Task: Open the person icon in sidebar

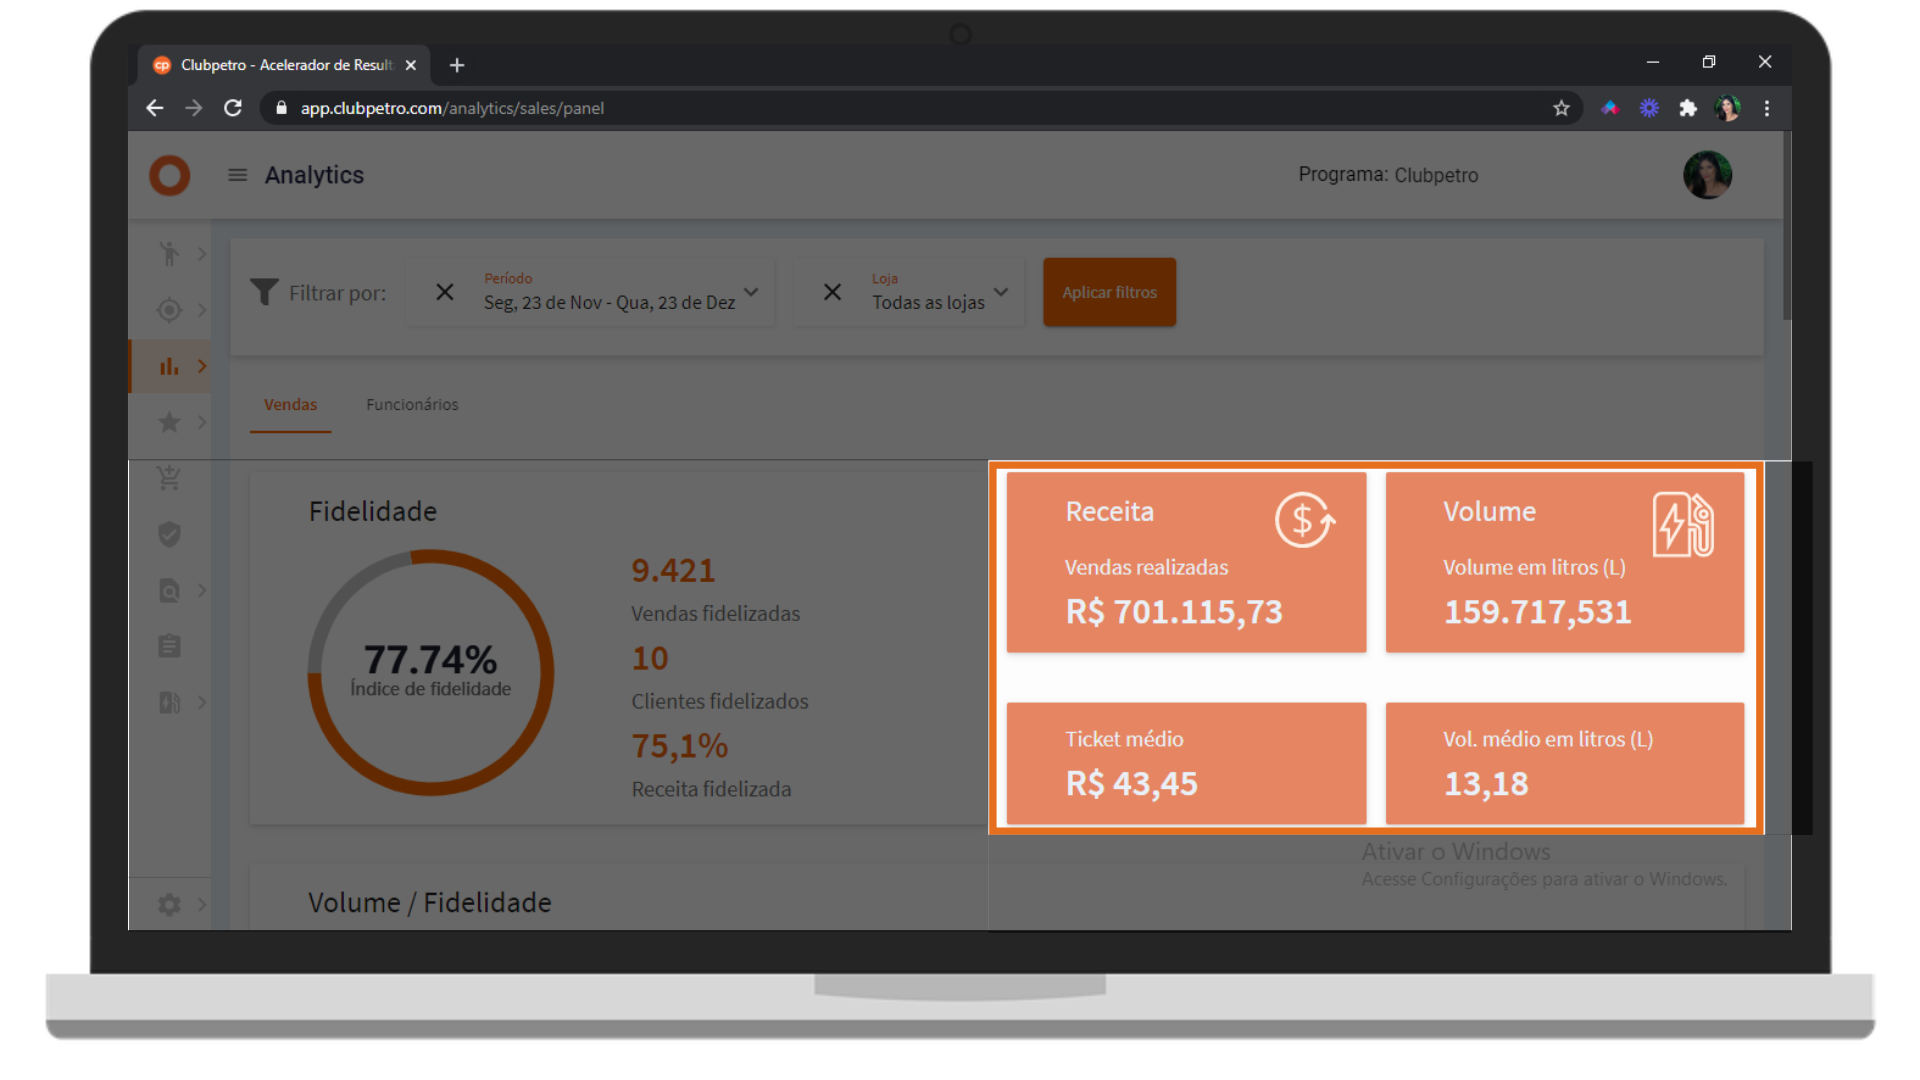Action: [x=169, y=254]
